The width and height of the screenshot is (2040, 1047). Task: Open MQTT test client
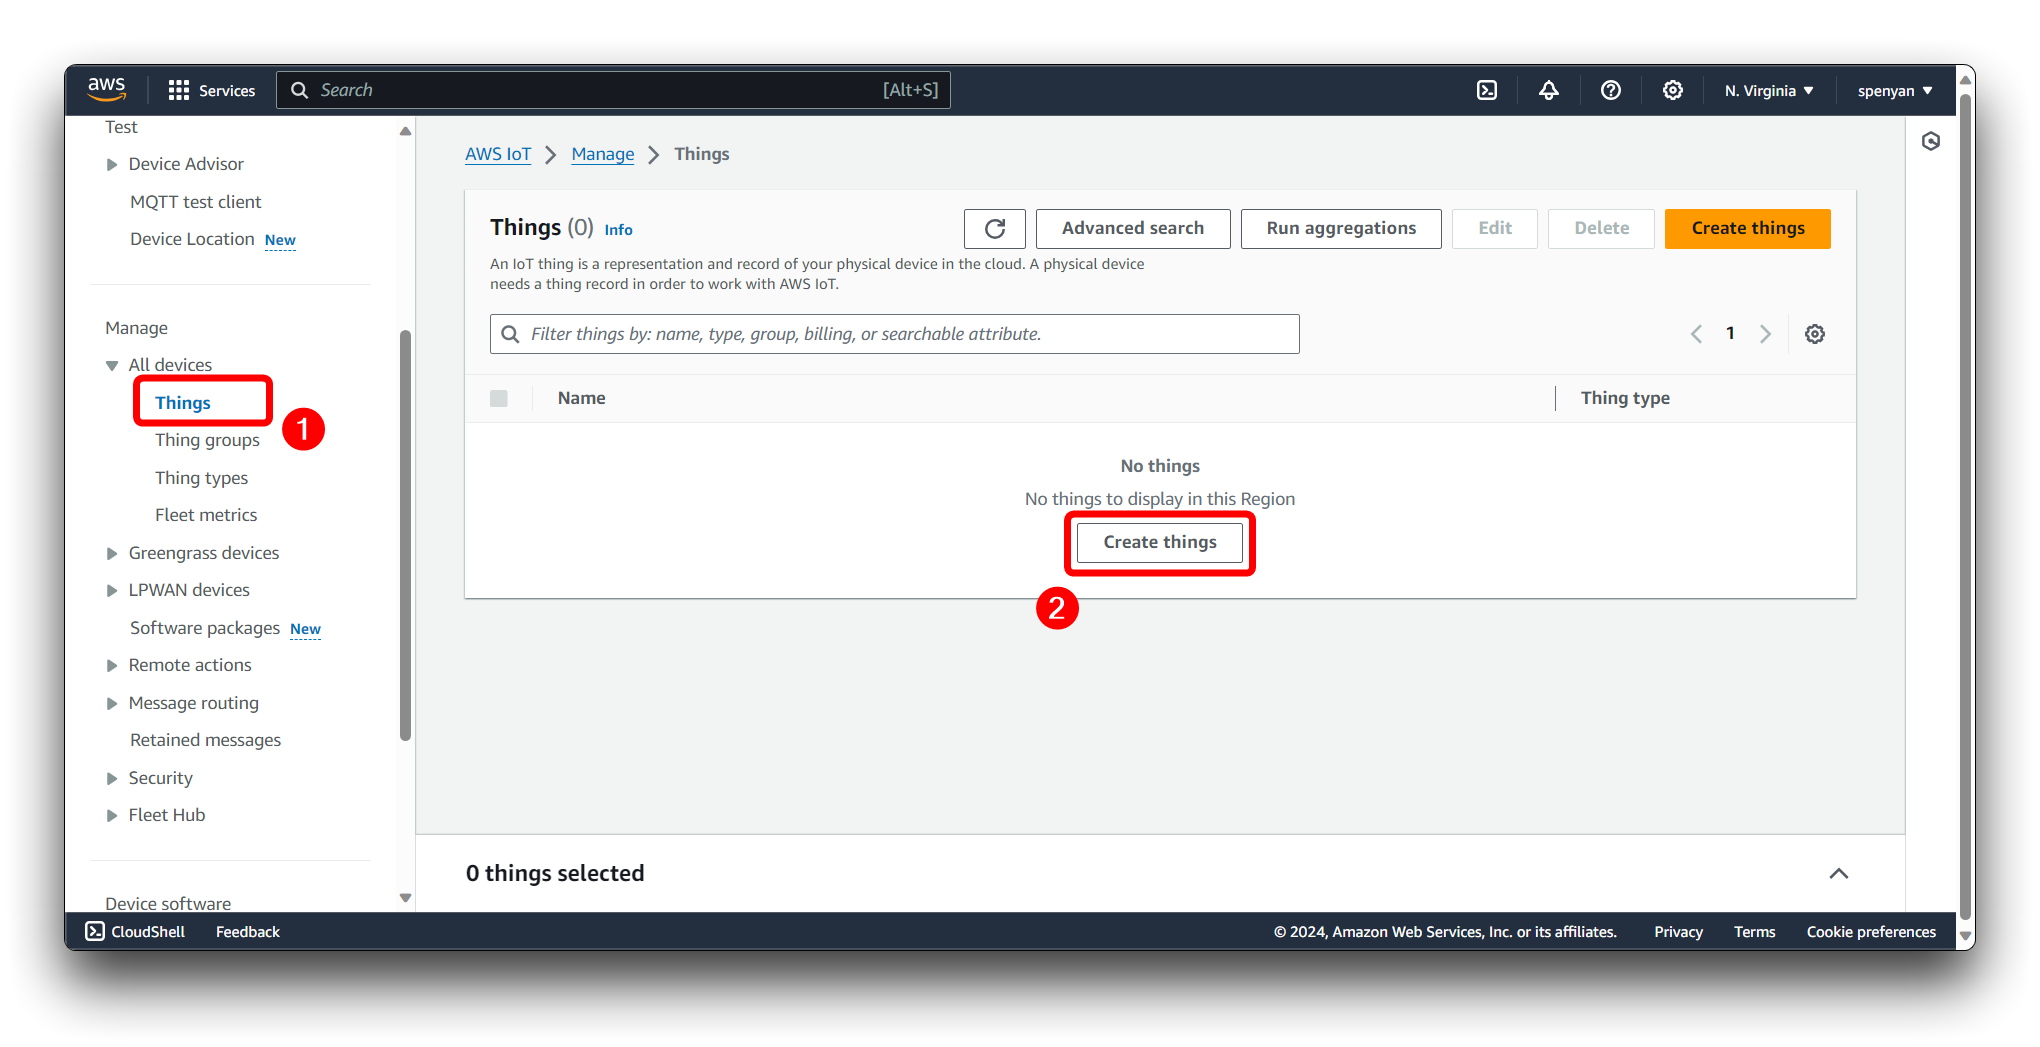tap(195, 202)
